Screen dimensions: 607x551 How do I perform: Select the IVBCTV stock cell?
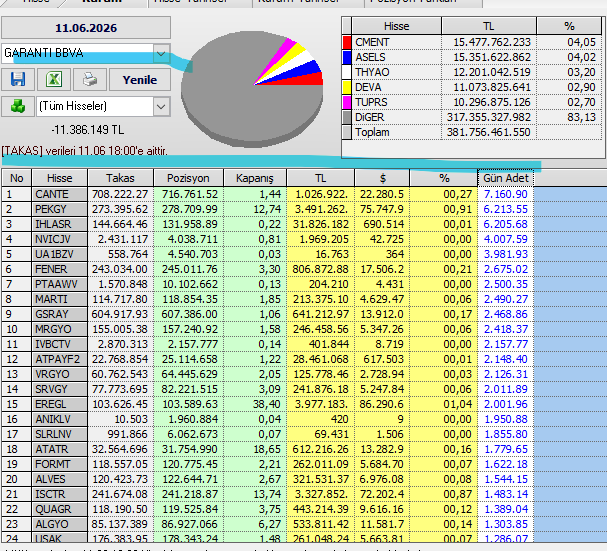point(60,344)
